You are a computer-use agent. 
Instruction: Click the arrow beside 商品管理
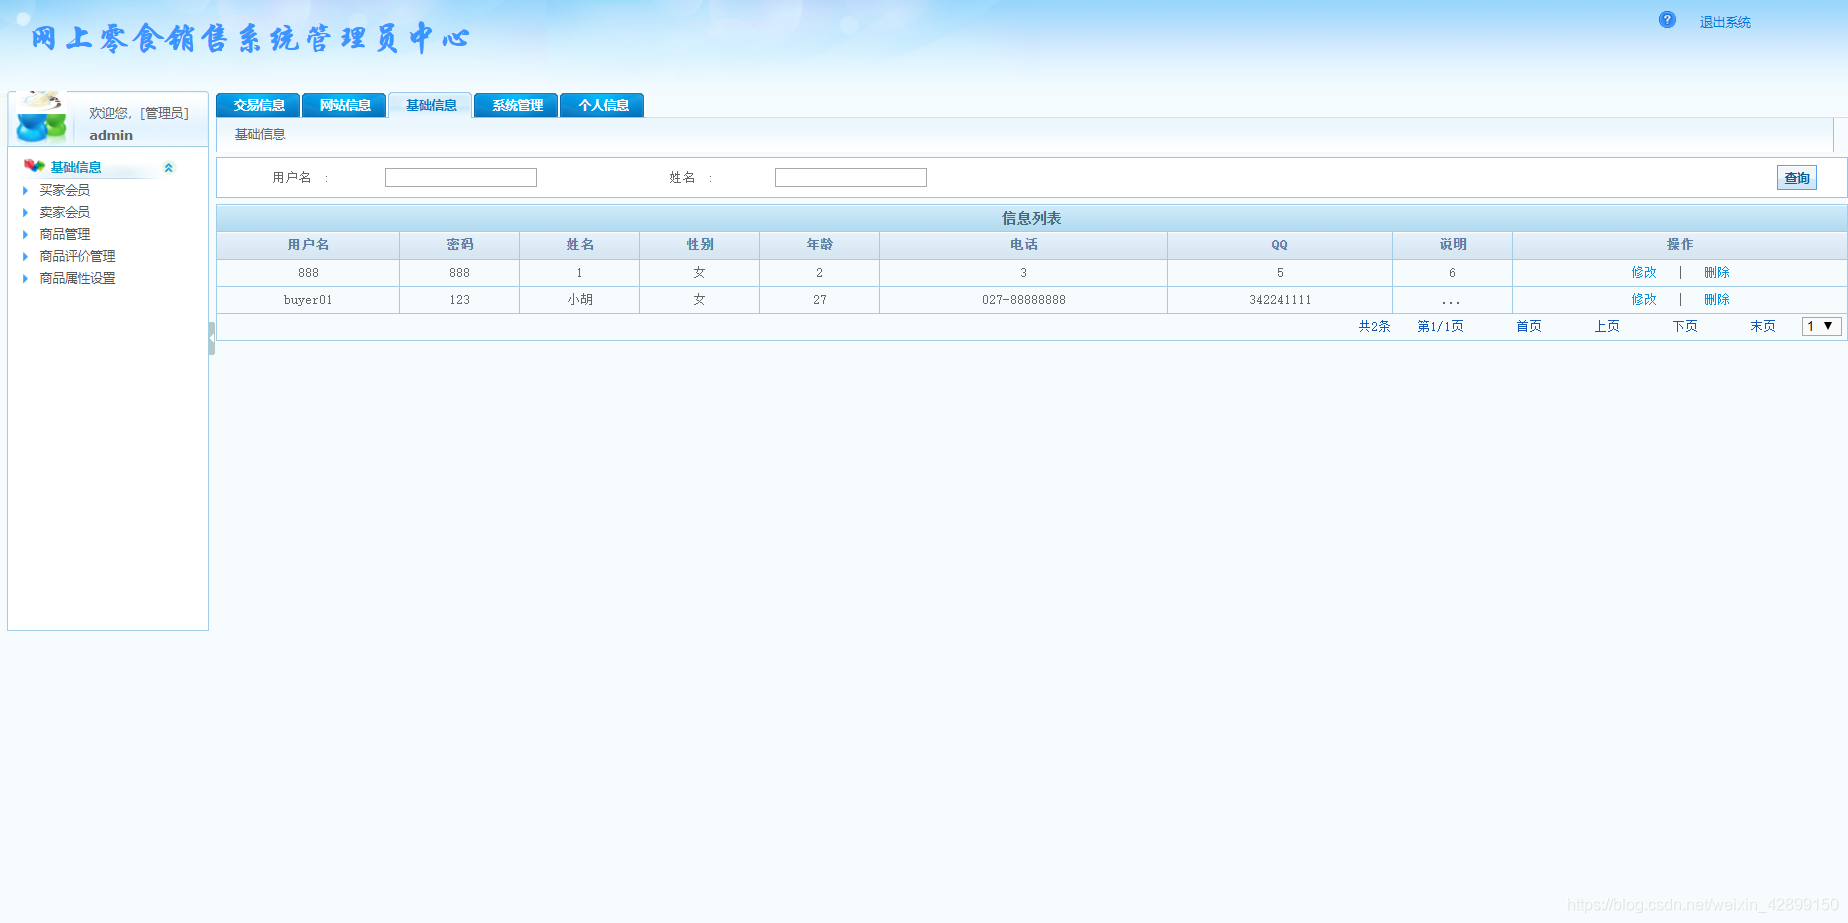pos(25,234)
